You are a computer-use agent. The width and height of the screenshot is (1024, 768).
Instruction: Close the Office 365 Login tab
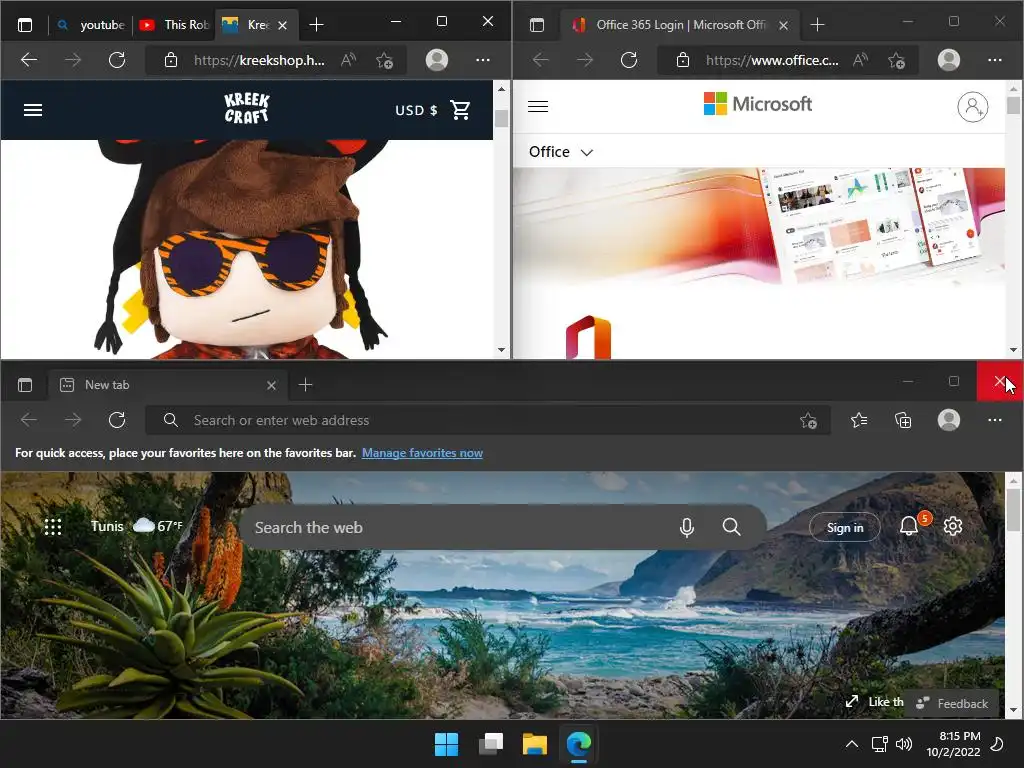[x=784, y=25]
